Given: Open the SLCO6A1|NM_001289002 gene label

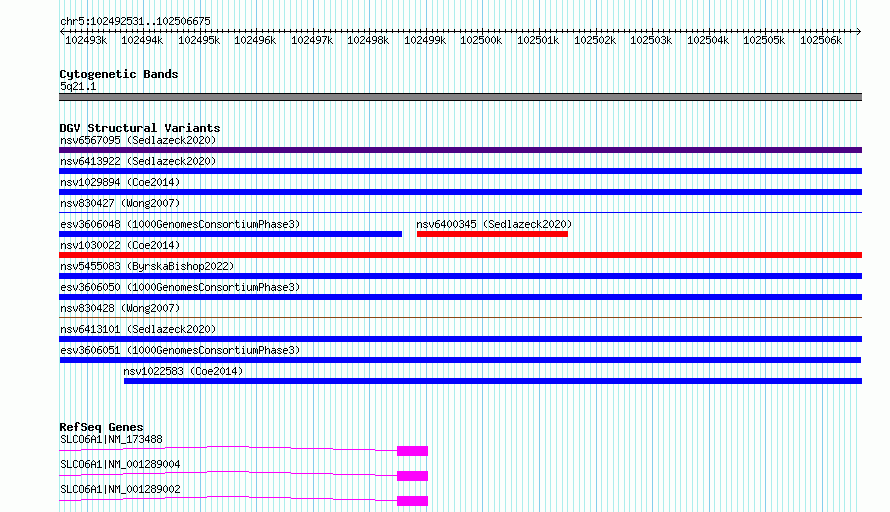Looking at the screenshot, I should 120,489.
